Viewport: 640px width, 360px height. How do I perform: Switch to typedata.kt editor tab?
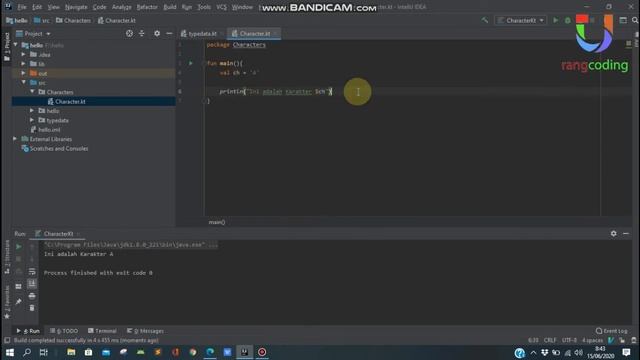pyautogui.click(x=202, y=33)
